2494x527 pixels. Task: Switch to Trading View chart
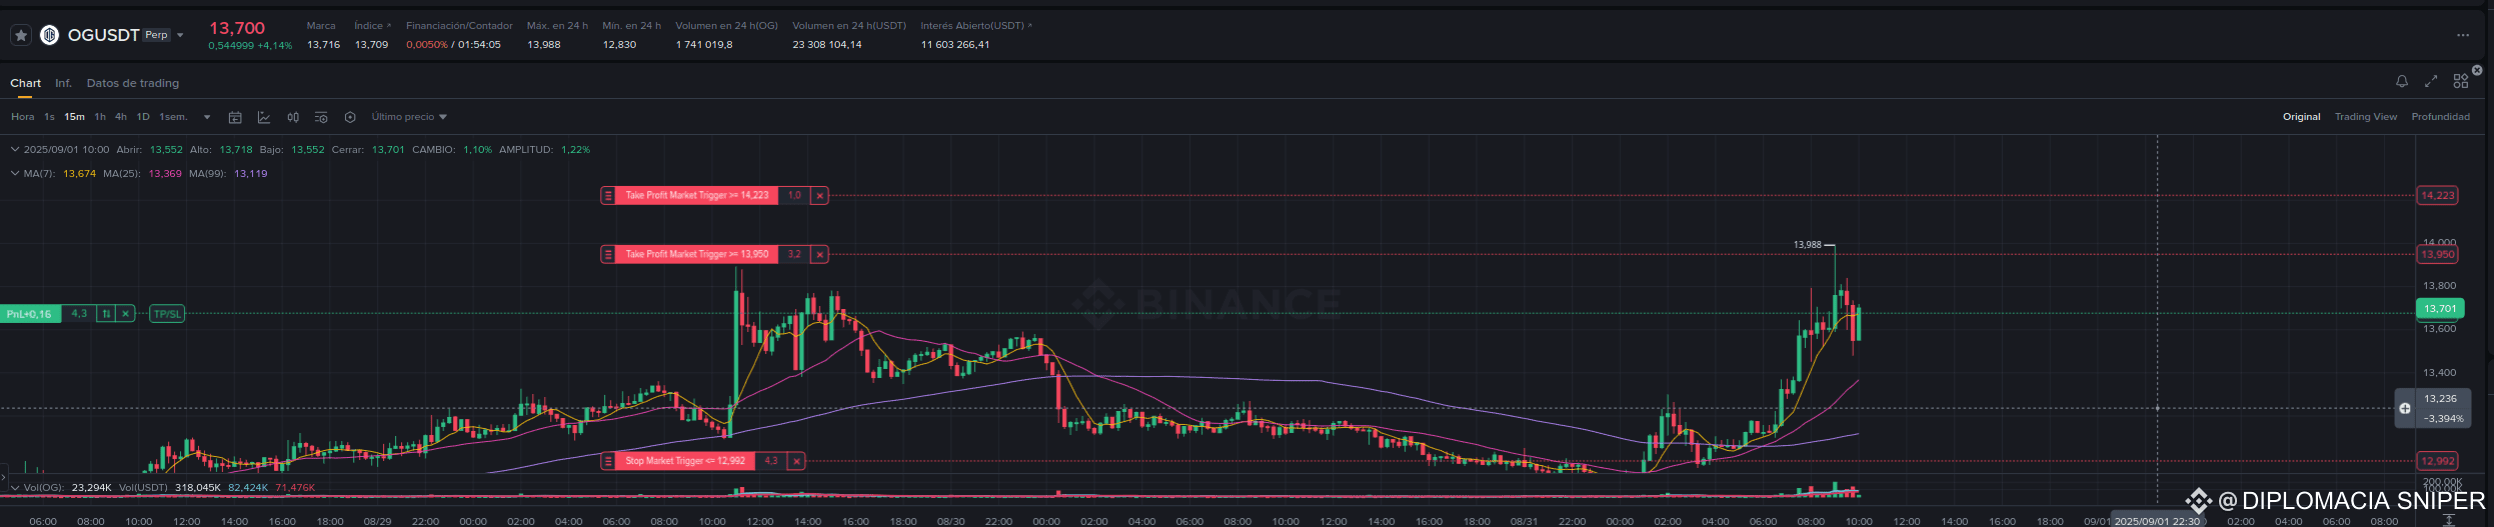(x=2366, y=117)
